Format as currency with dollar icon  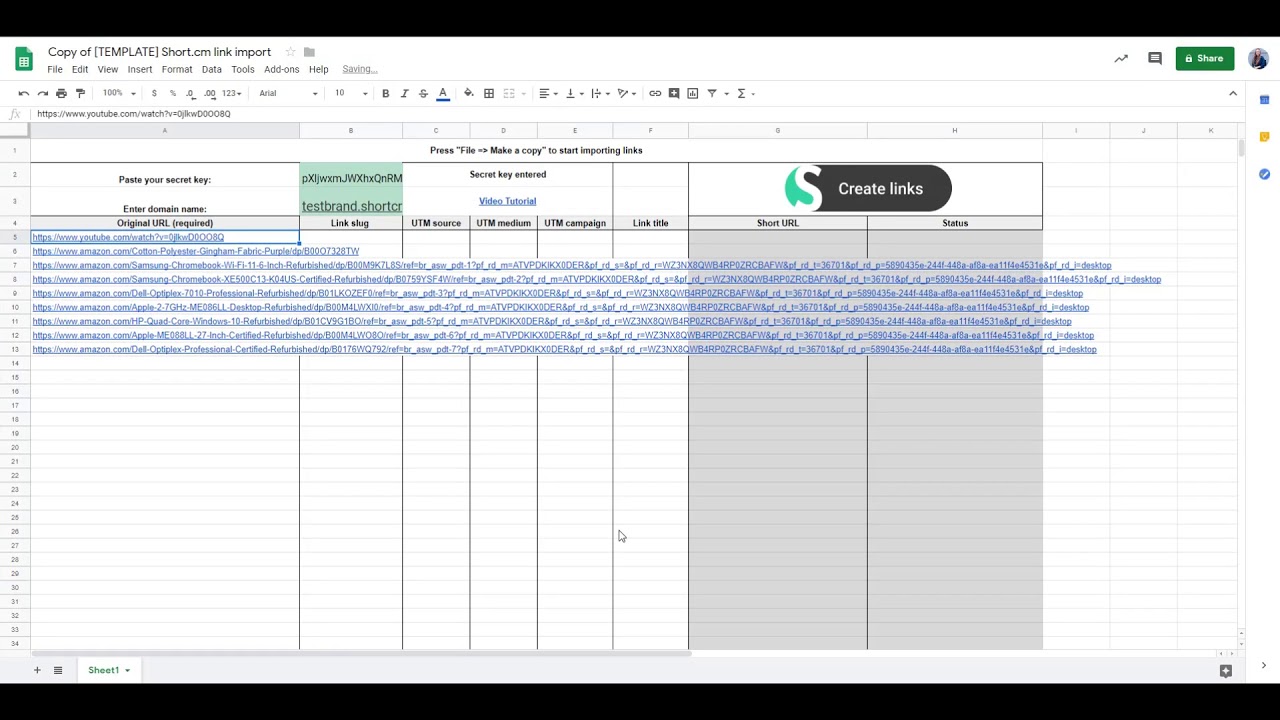154,93
